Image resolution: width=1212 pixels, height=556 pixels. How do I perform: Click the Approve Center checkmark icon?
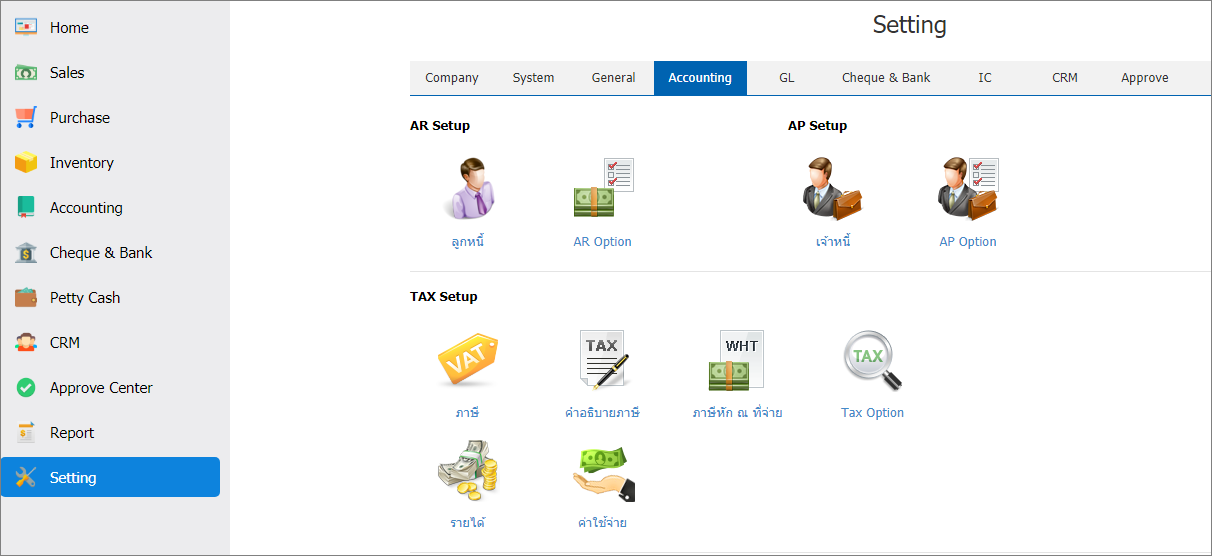[26, 387]
